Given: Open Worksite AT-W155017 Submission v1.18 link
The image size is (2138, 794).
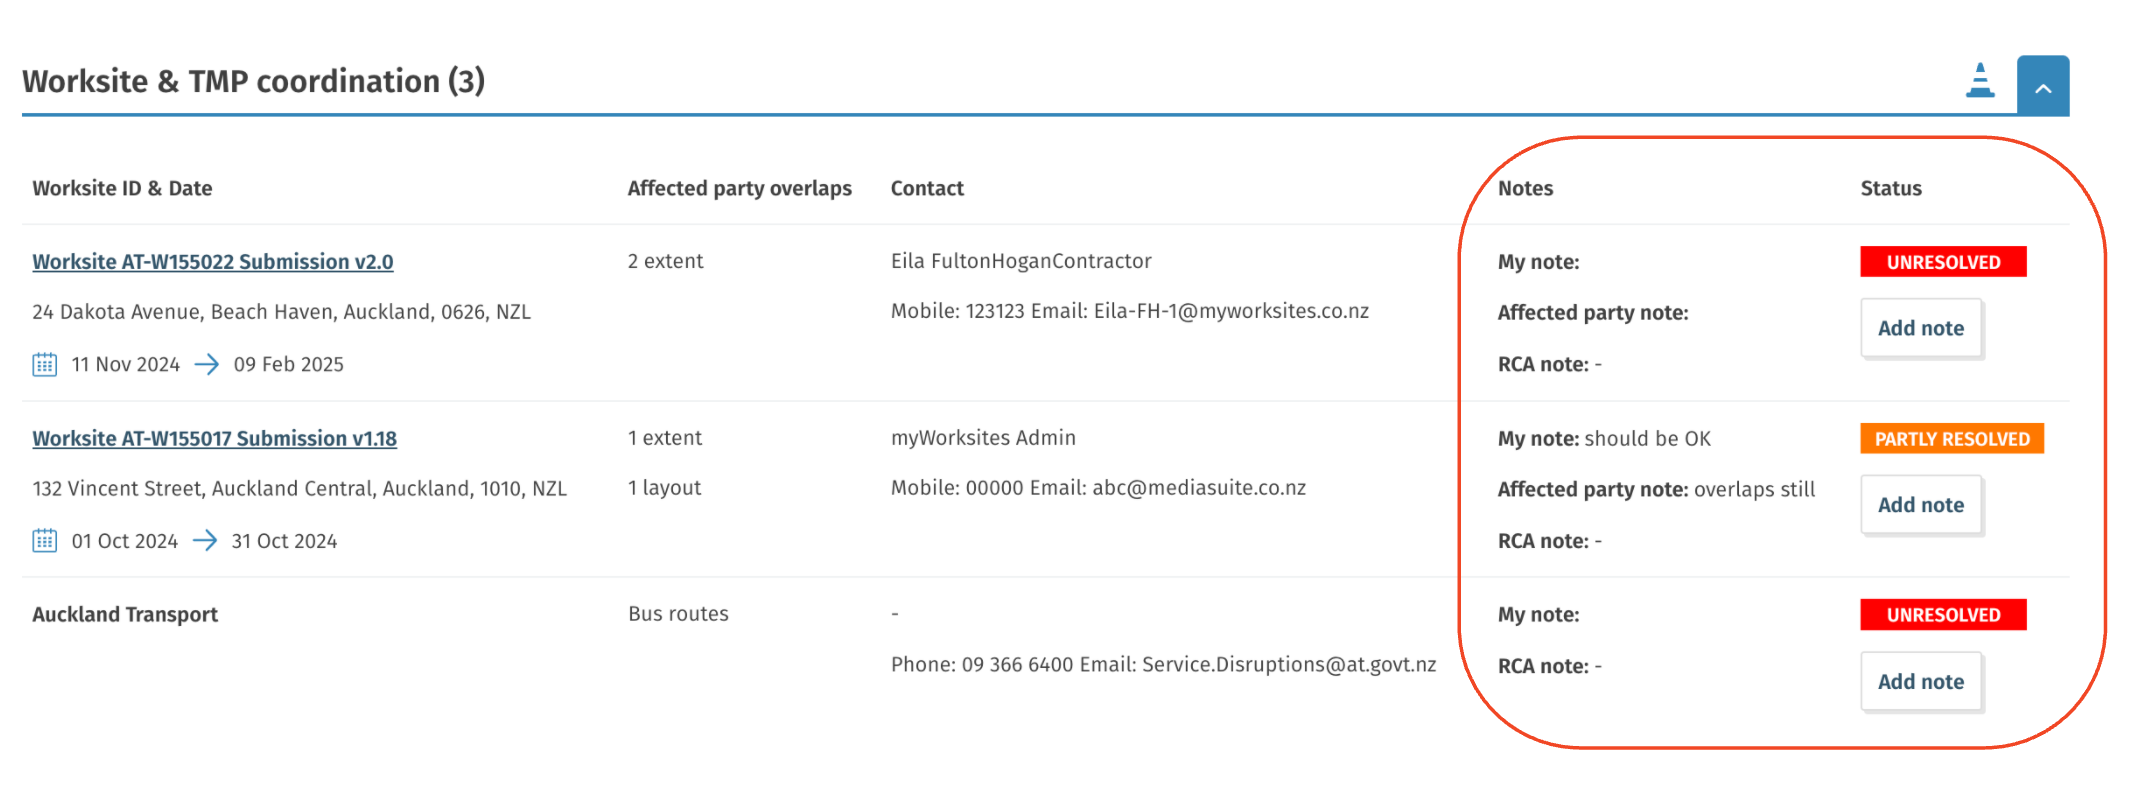Looking at the screenshot, I should (214, 439).
